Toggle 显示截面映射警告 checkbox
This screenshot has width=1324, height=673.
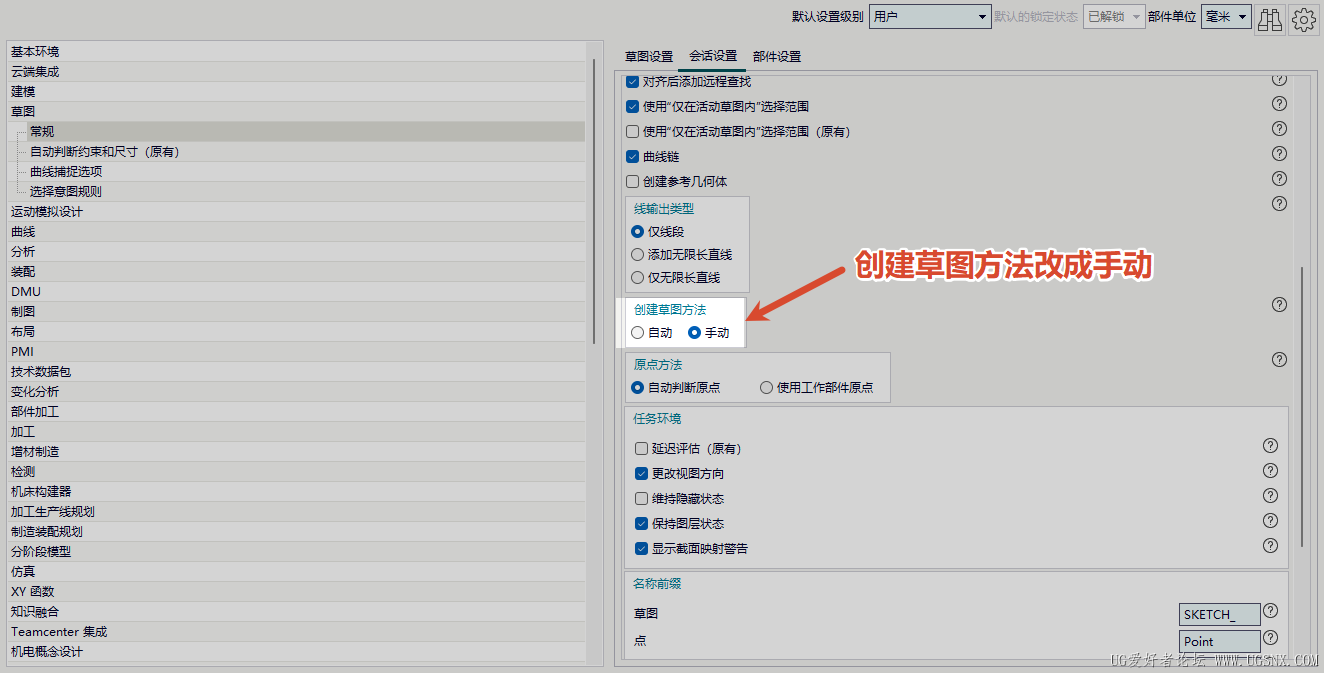tap(641, 548)
